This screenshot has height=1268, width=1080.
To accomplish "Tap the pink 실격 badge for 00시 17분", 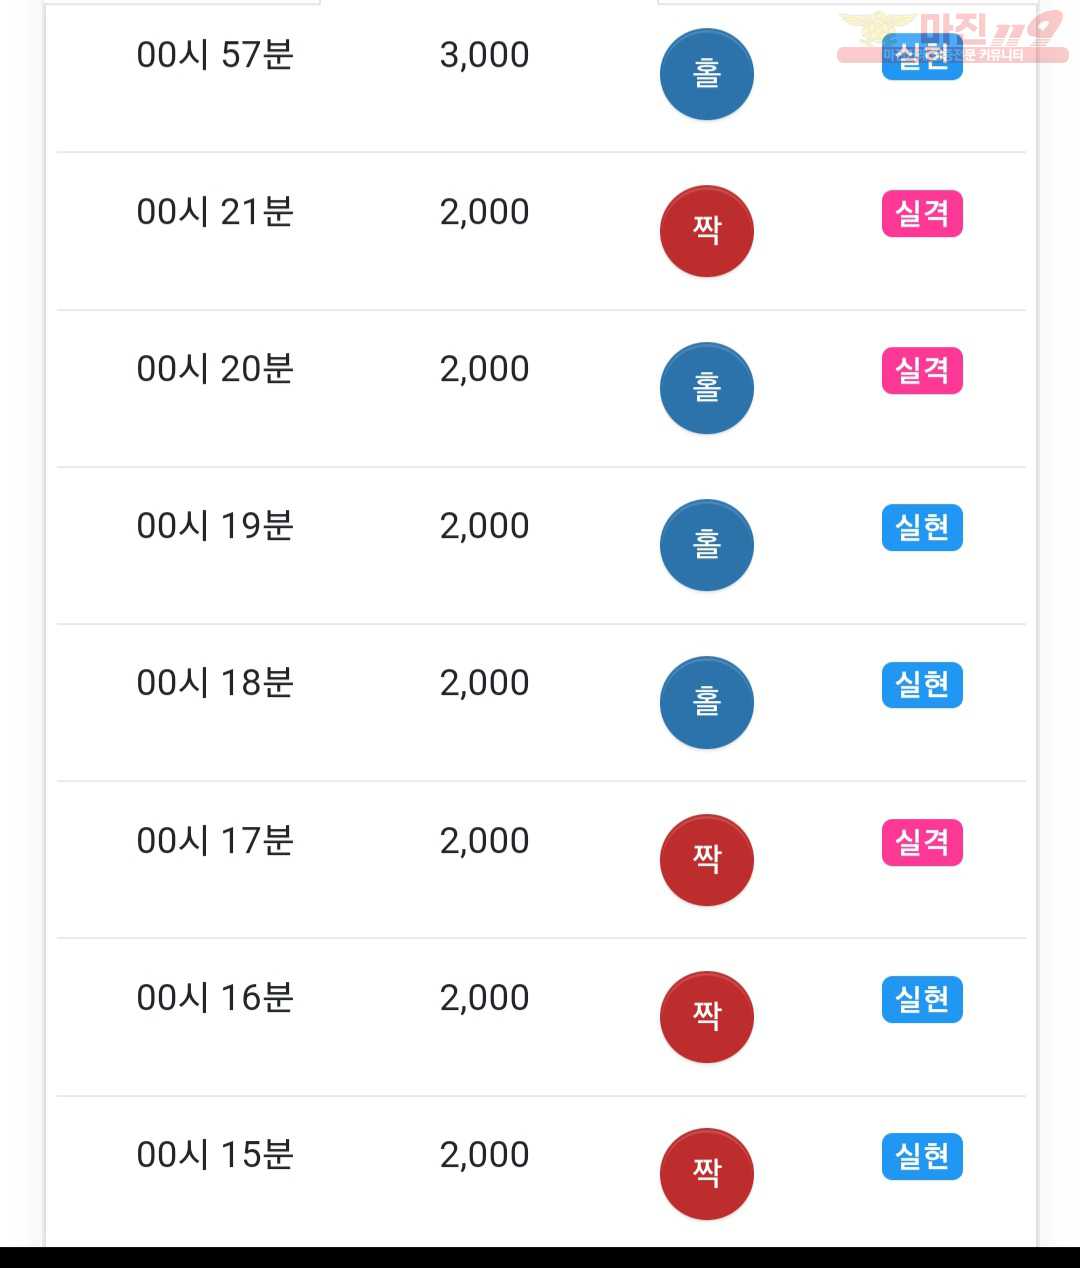I will pyautogui.click(x=922, y=842).
